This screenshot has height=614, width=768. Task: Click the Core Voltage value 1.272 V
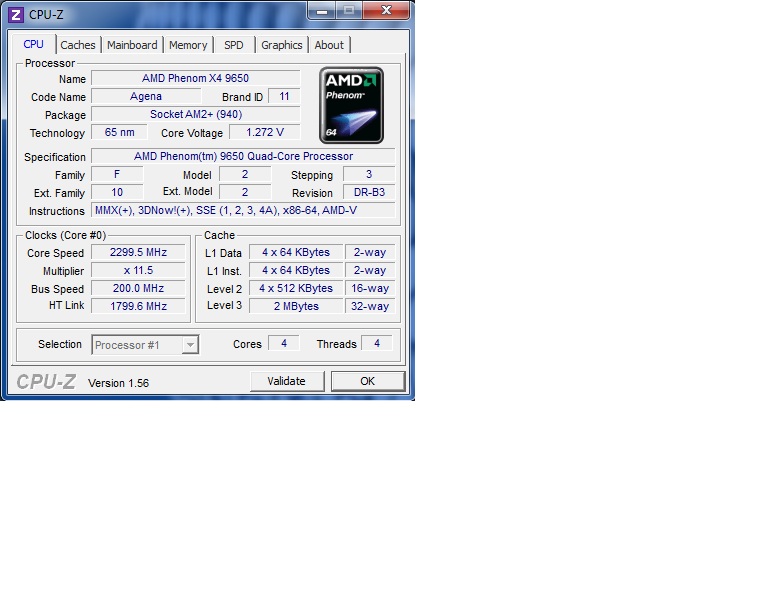coord(265,132)
